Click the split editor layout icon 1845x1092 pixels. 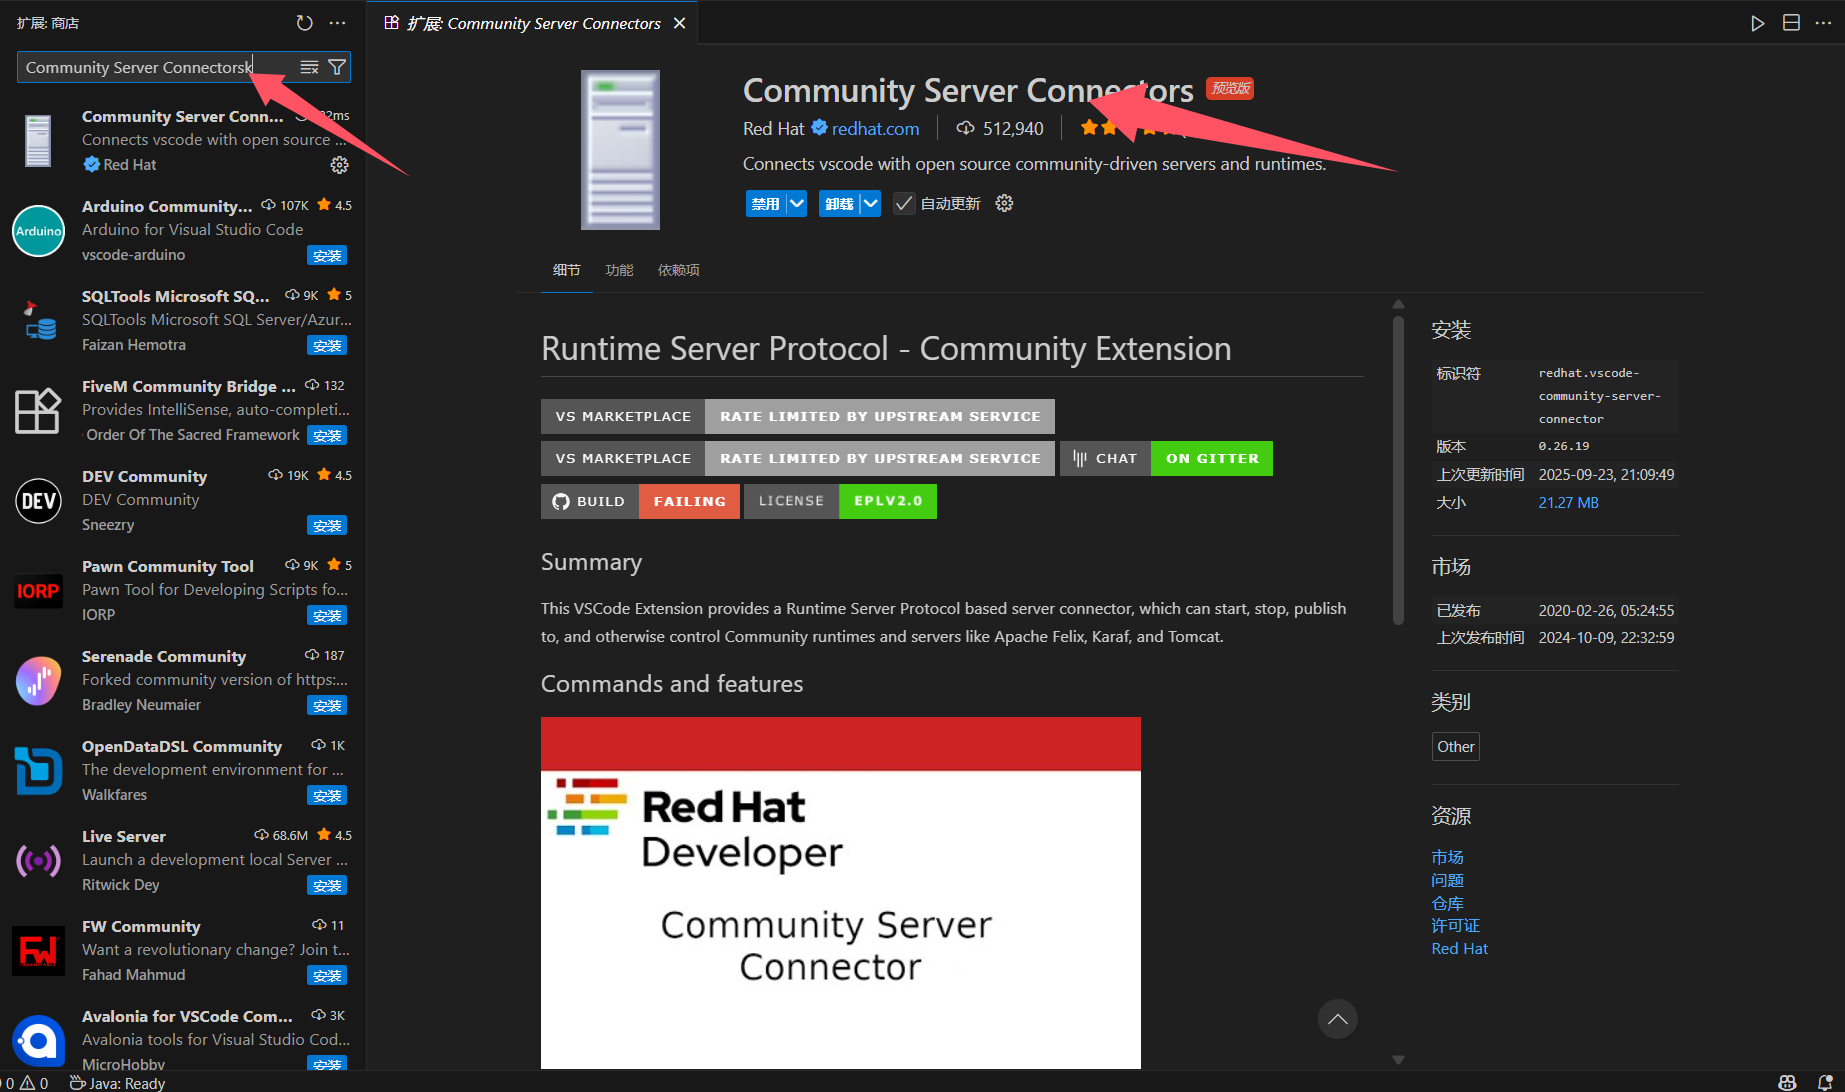tap(1791, 23)
